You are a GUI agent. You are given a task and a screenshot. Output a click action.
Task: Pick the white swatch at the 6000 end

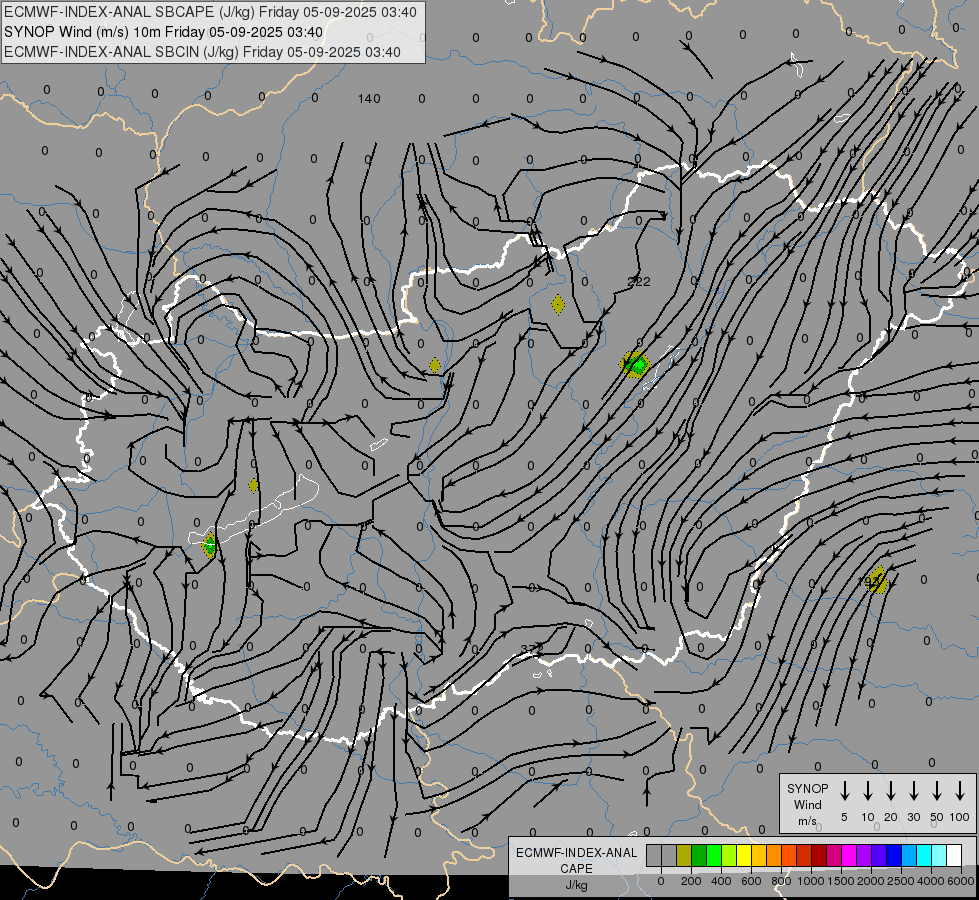[x=953, y=856]
